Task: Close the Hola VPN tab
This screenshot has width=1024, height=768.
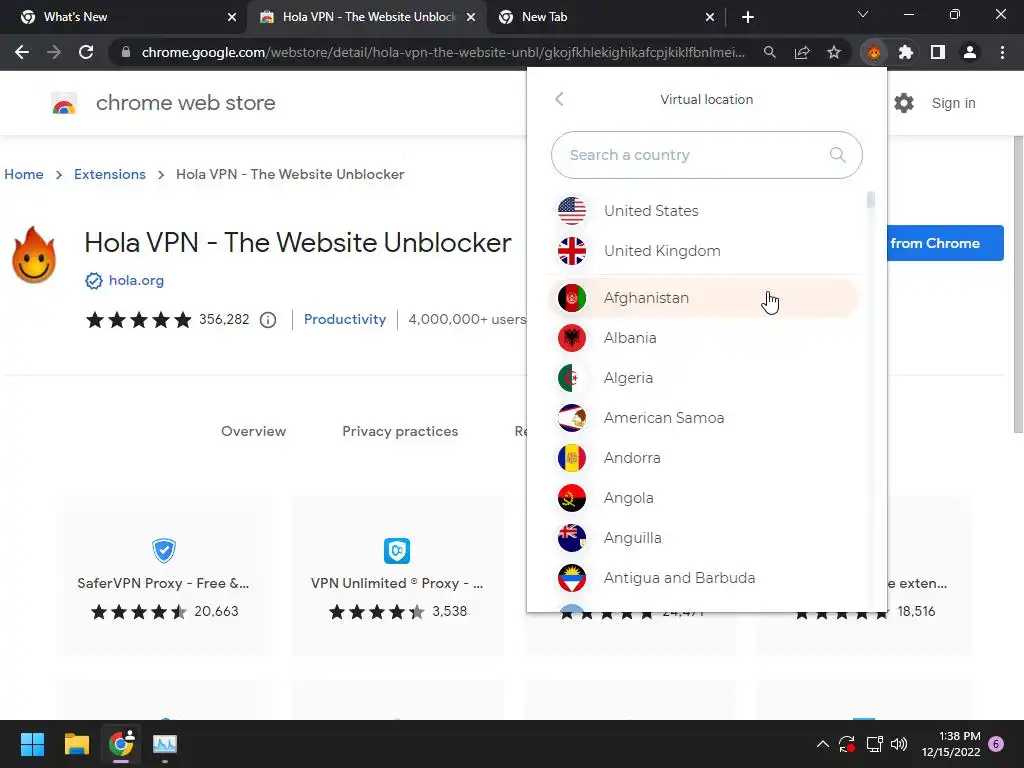Action: click(471, 17)
